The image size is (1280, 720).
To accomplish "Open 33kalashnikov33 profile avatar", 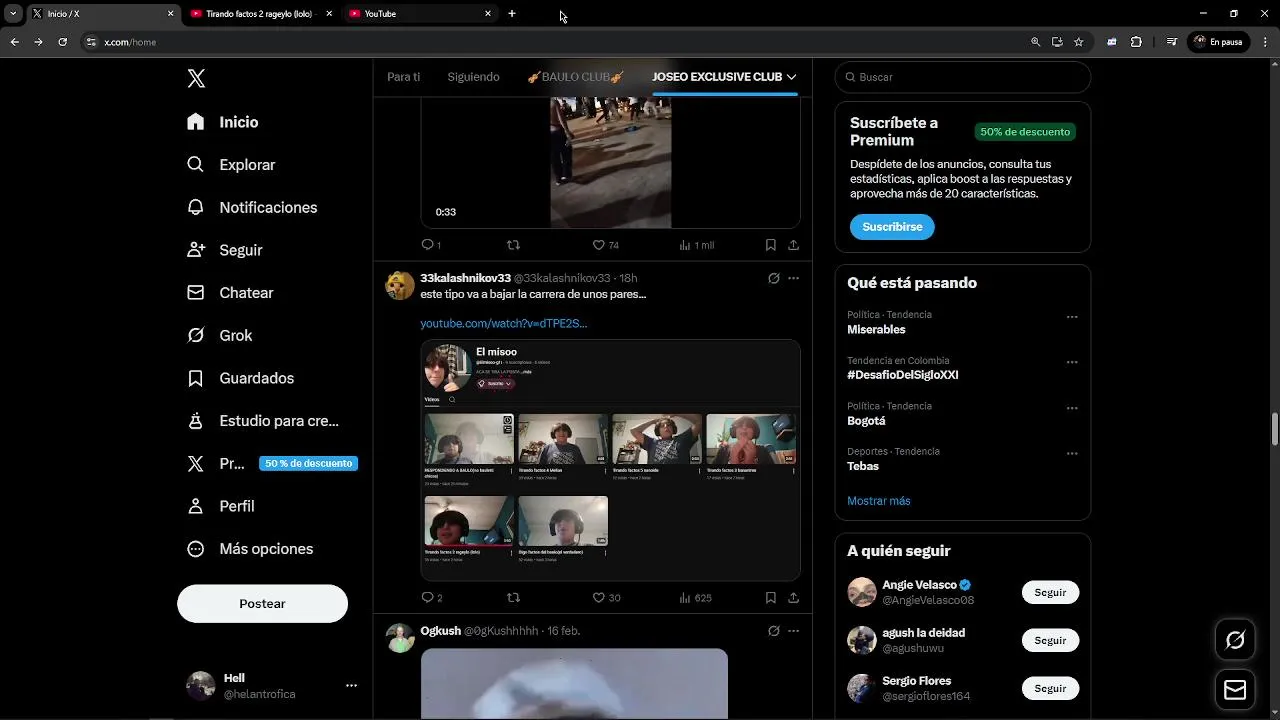I will (x=400, y=285).
